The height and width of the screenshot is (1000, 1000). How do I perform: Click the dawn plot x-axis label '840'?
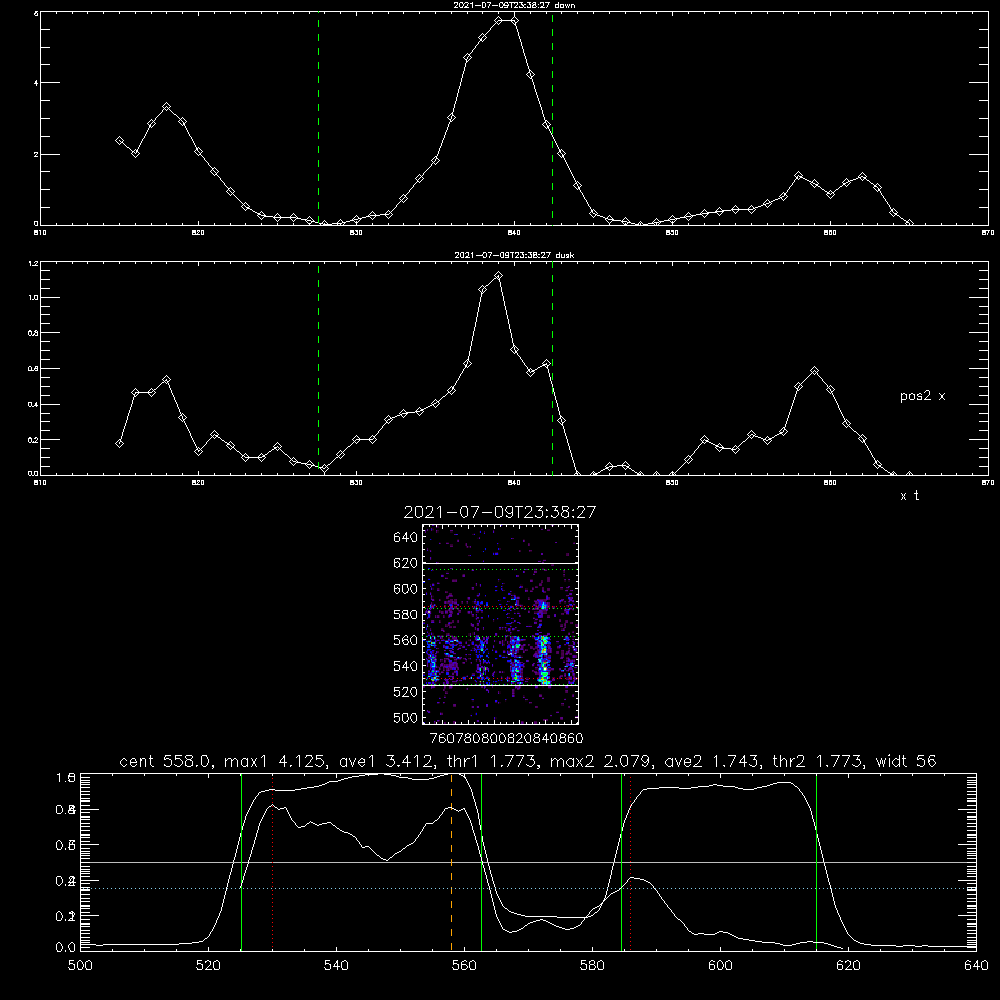tap(514, 233)
